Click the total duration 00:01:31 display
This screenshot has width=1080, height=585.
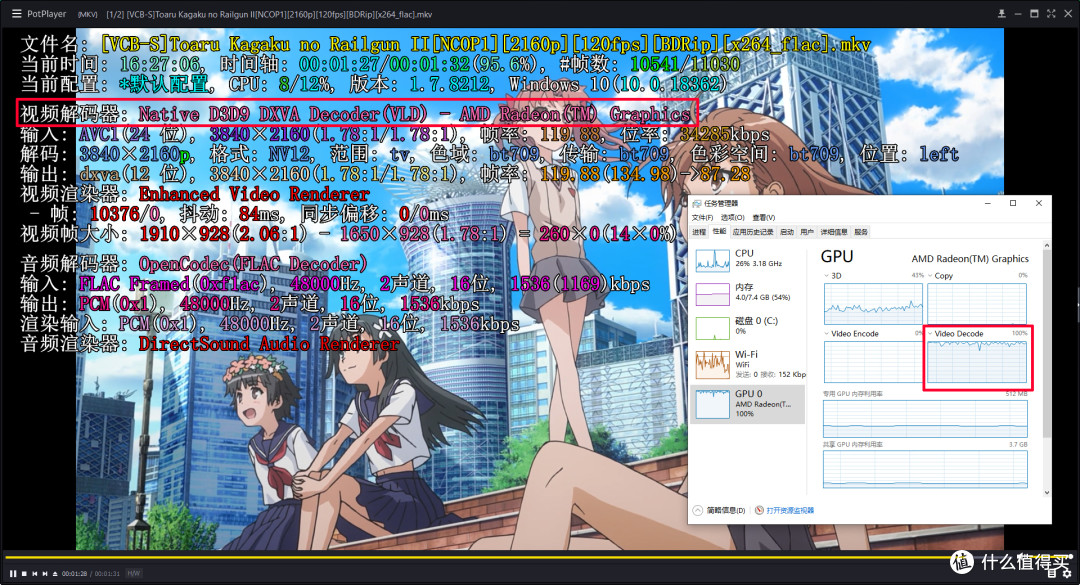click(107, 573)
